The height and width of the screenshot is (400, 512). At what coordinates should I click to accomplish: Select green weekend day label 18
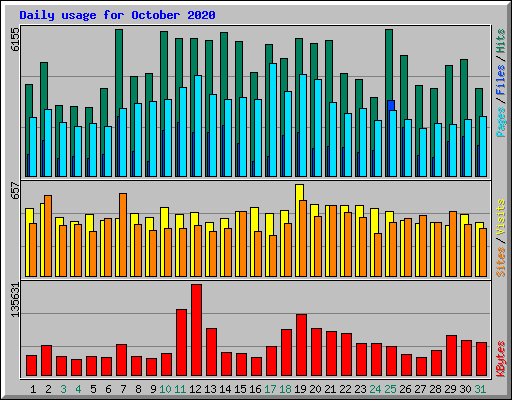pyautogui.click(x=285, y=389)
